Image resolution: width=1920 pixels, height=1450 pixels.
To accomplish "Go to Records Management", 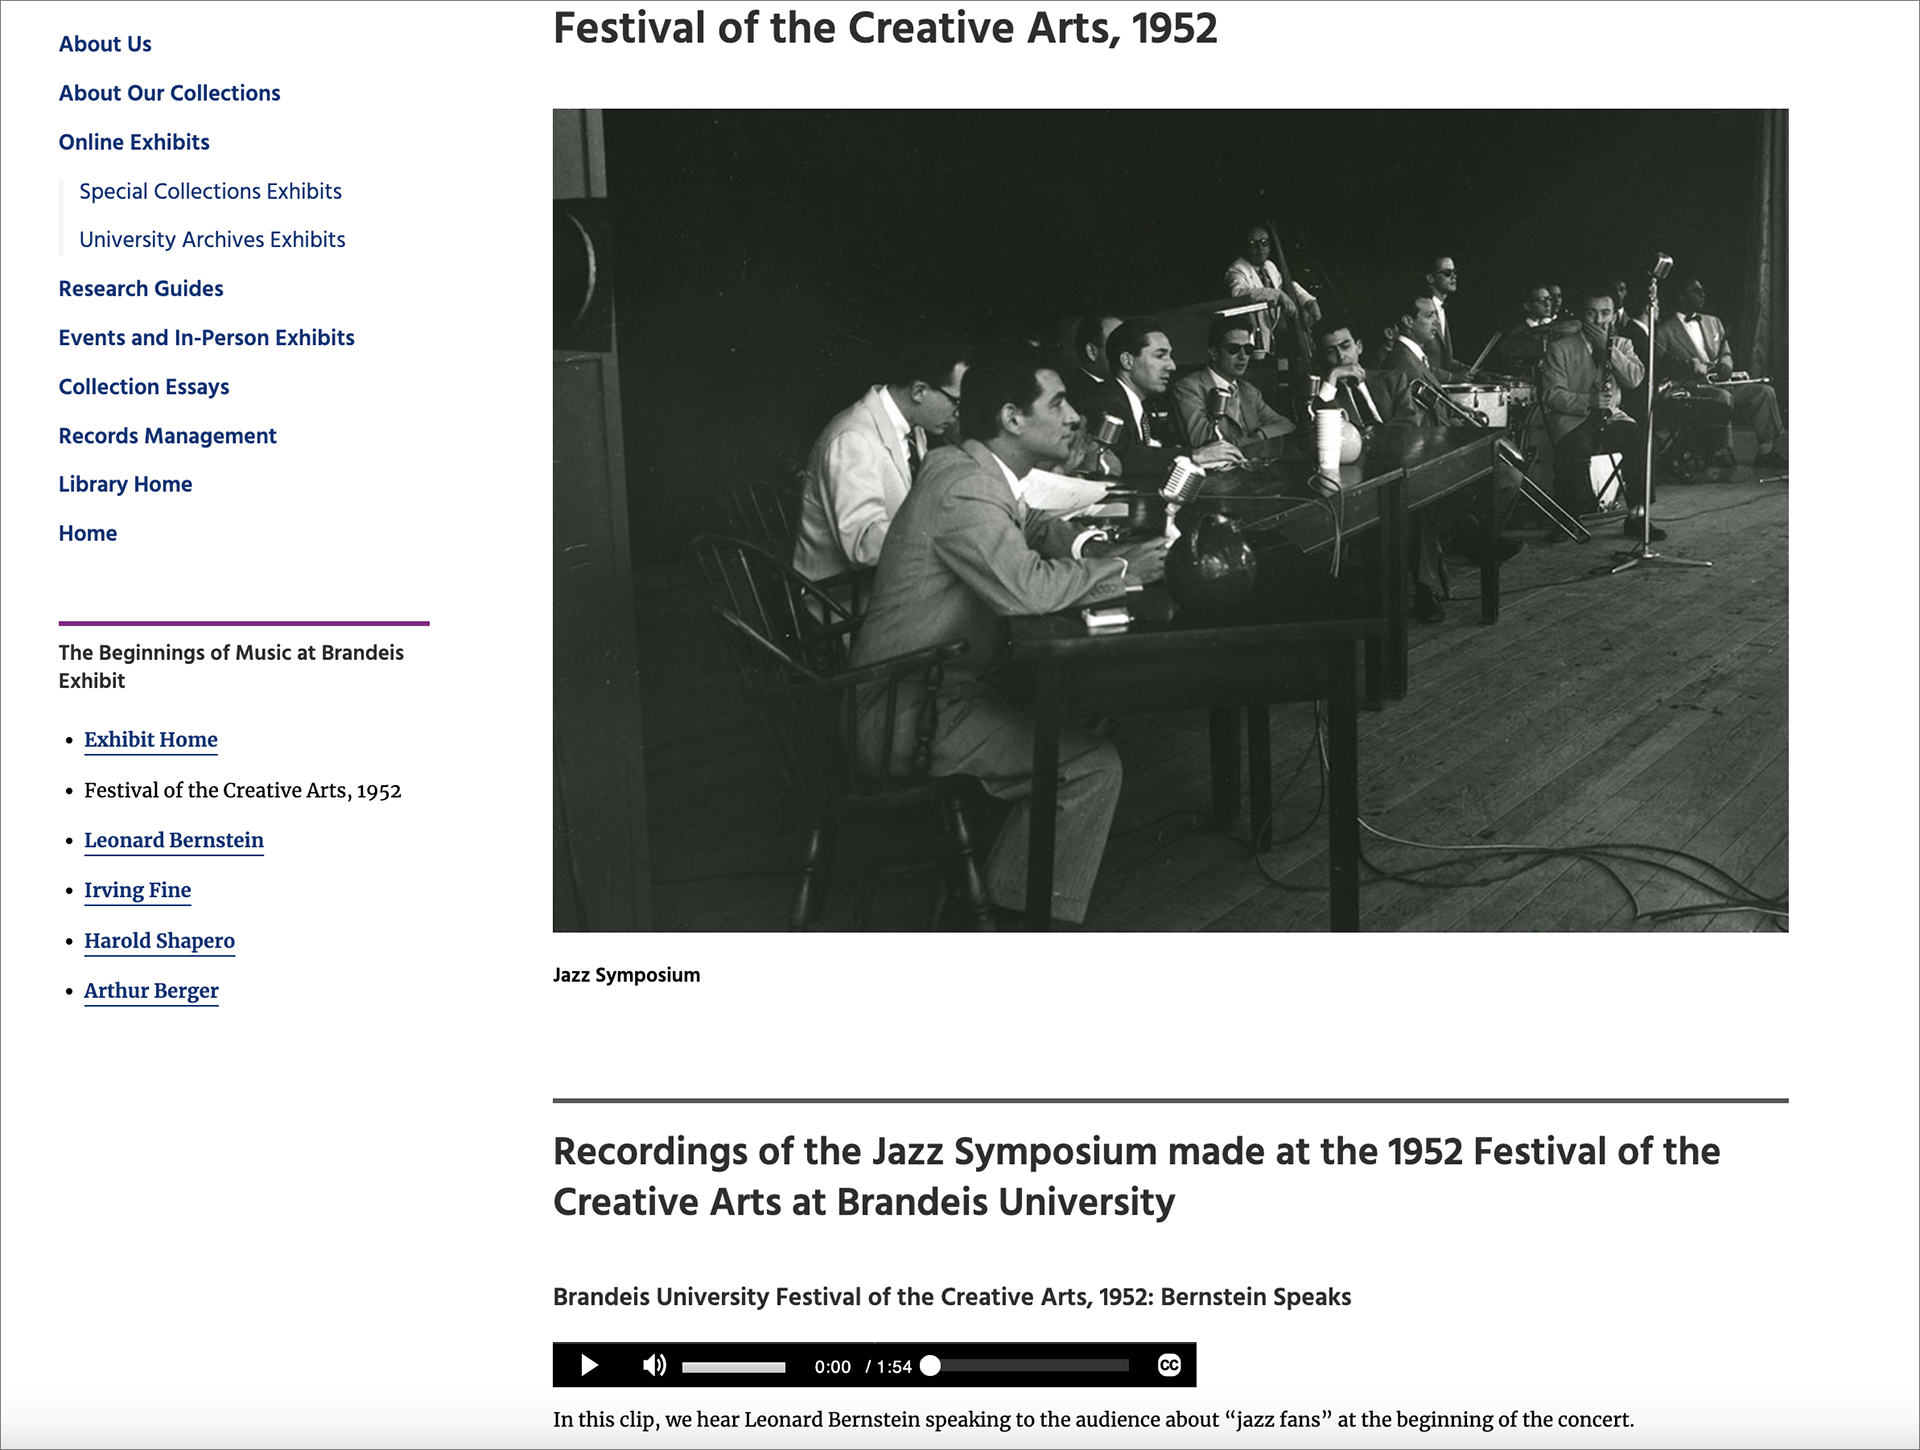I will (167, 436).
